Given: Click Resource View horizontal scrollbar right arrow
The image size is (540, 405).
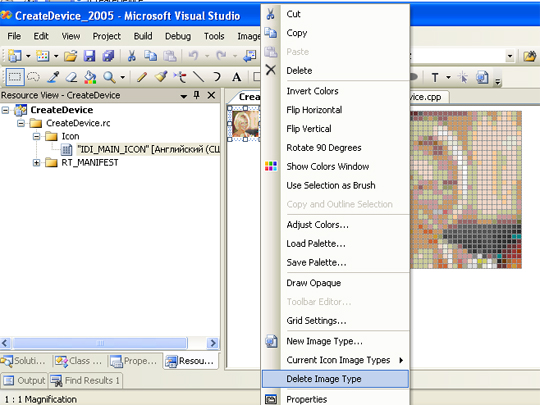Looking at the screenshot, I should click(x=213, y=343).
